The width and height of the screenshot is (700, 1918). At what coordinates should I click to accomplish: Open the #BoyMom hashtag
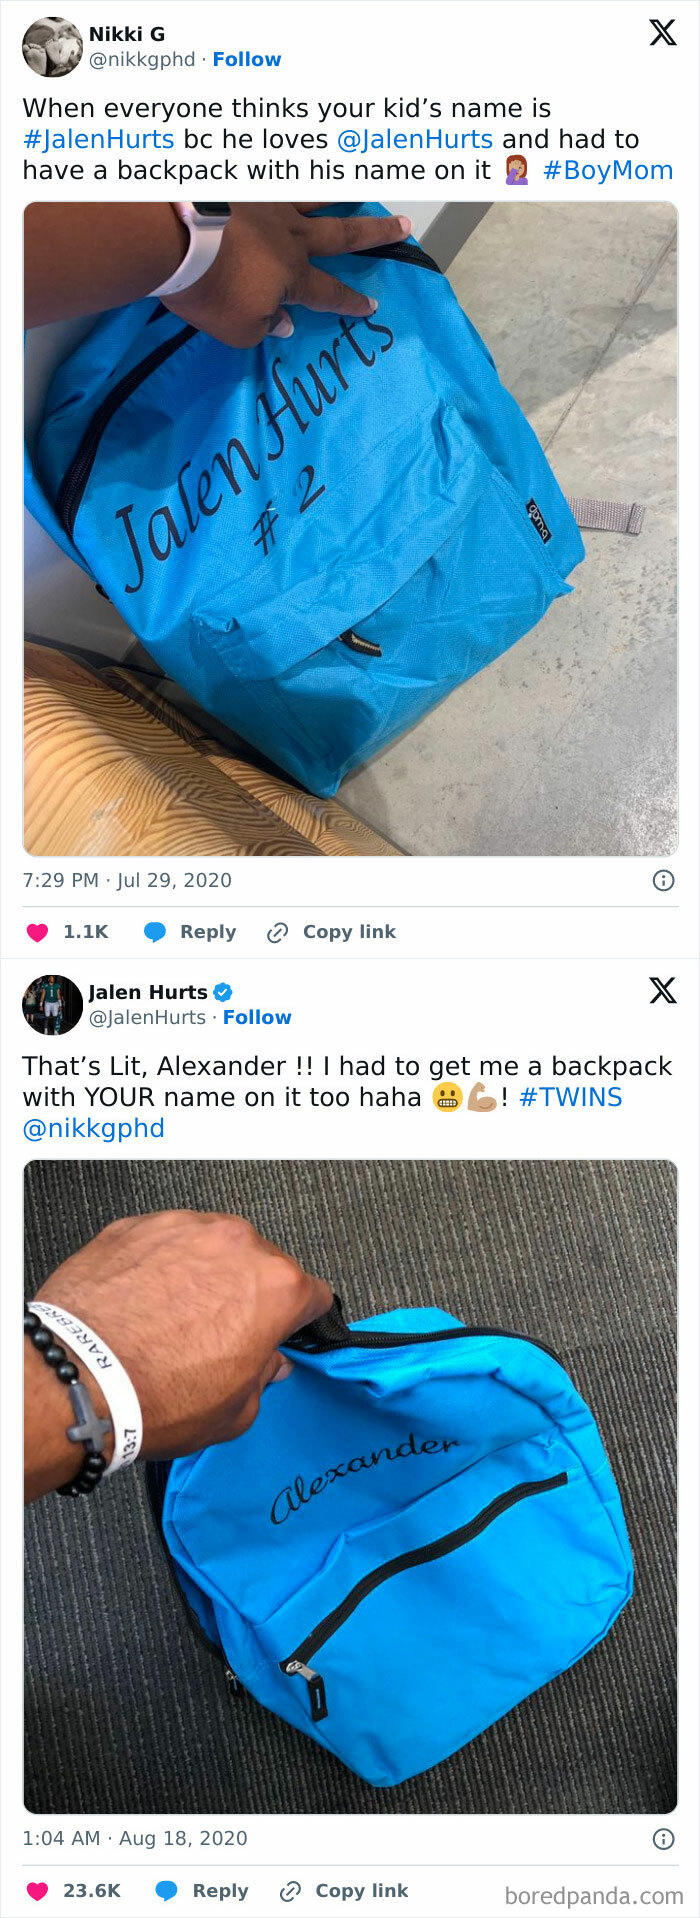[608, 170]
